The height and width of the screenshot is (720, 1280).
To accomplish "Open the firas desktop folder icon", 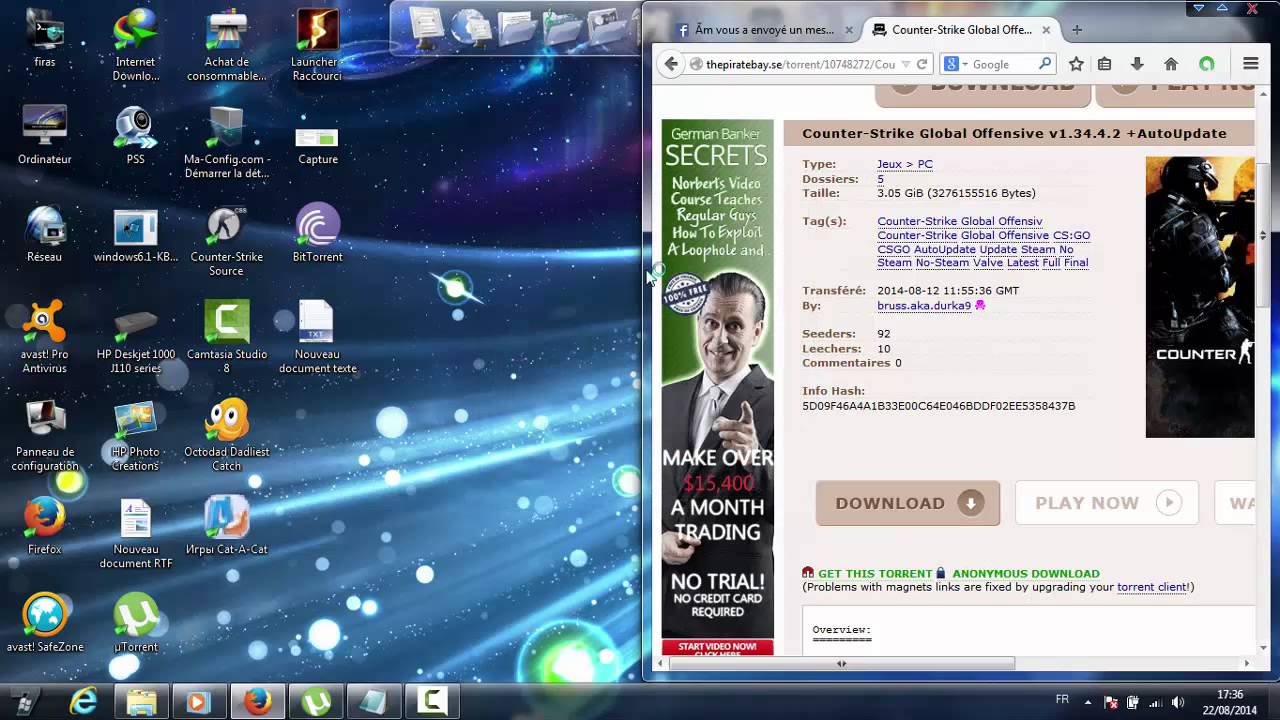I will [x=44, y=38].
